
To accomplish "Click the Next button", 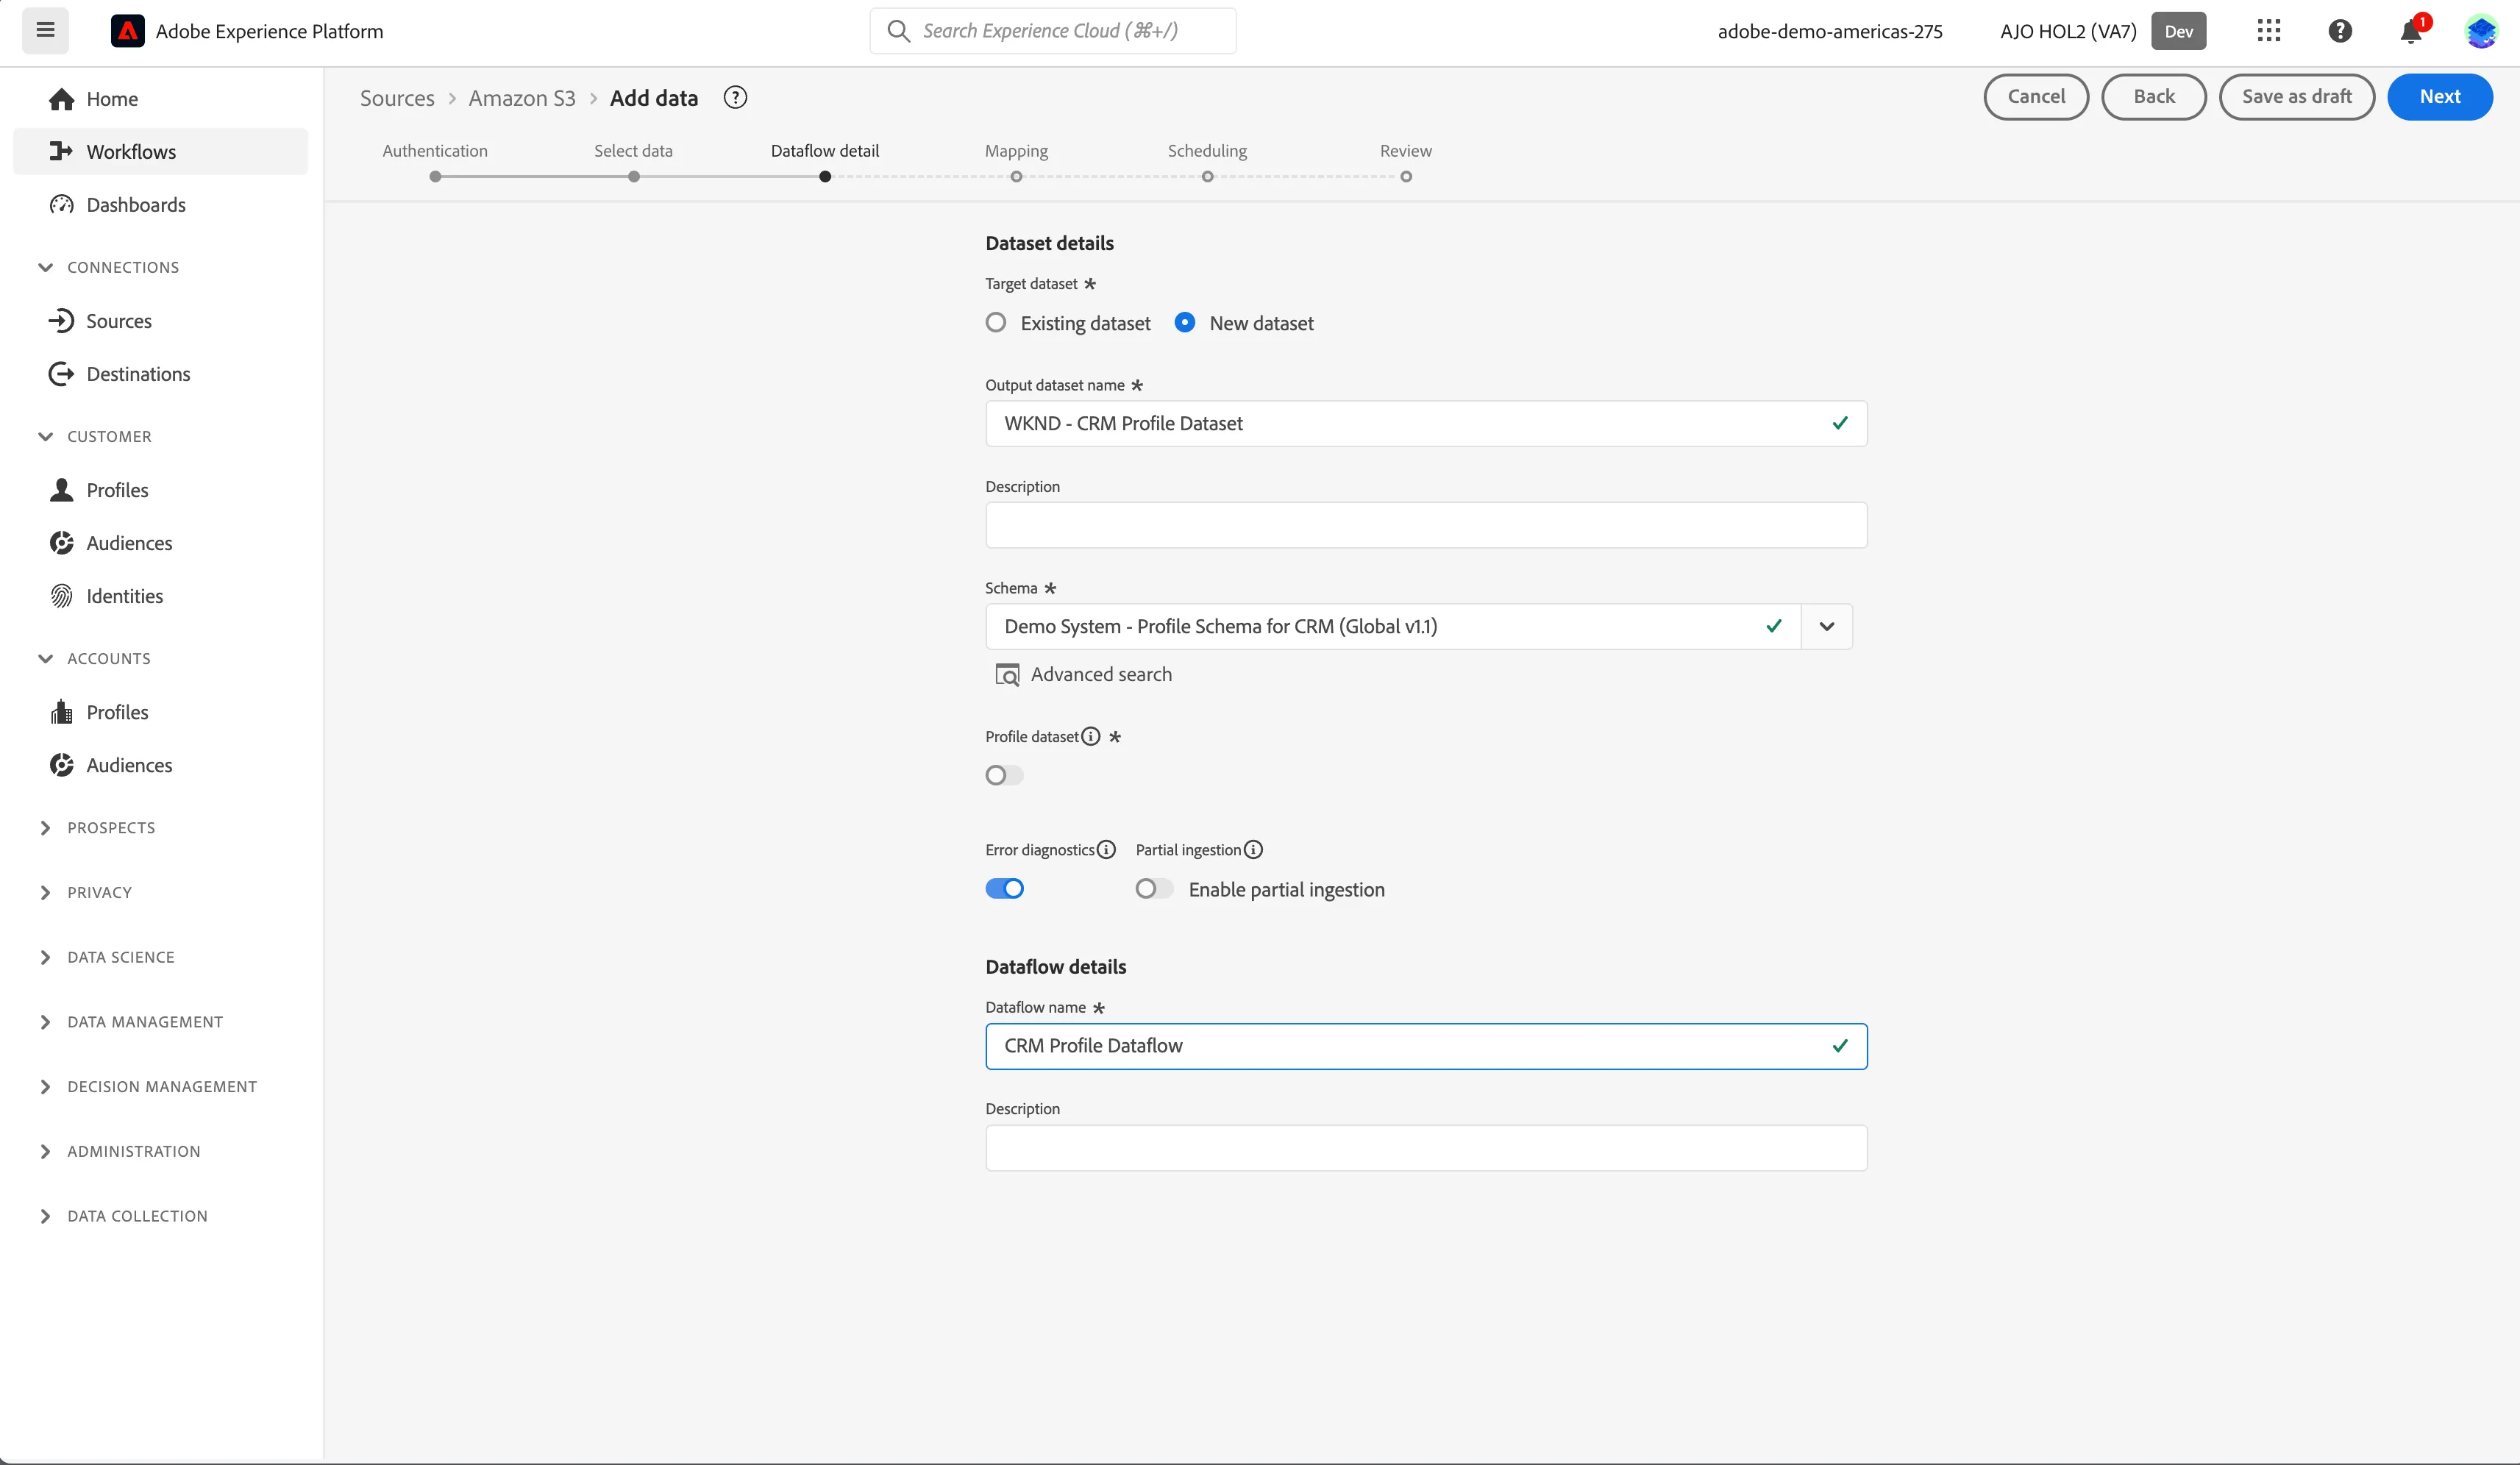I will point(2440,97).
